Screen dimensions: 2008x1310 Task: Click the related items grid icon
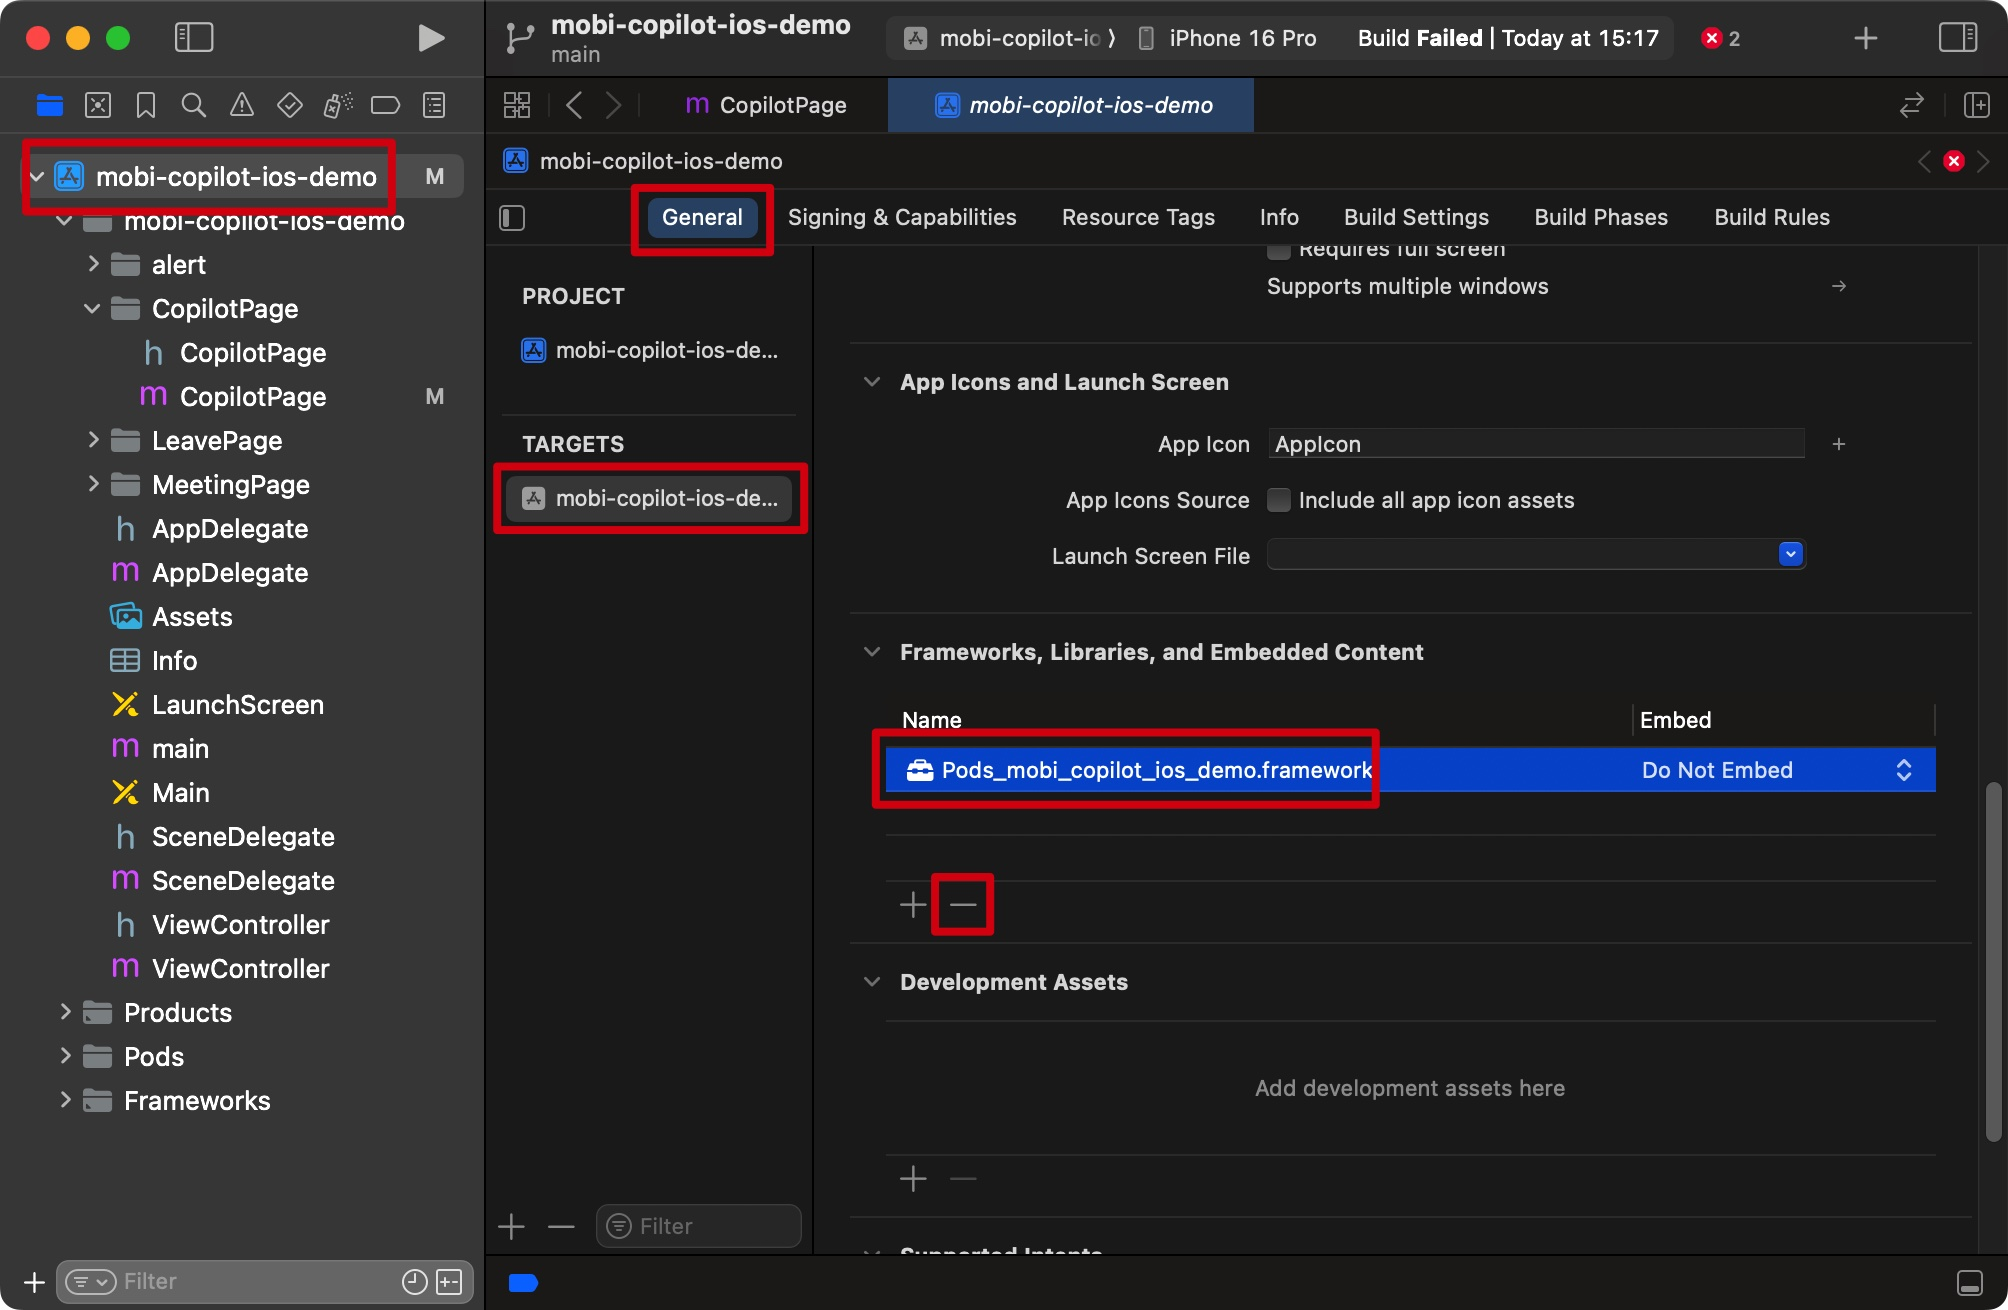tap(517, 105)
